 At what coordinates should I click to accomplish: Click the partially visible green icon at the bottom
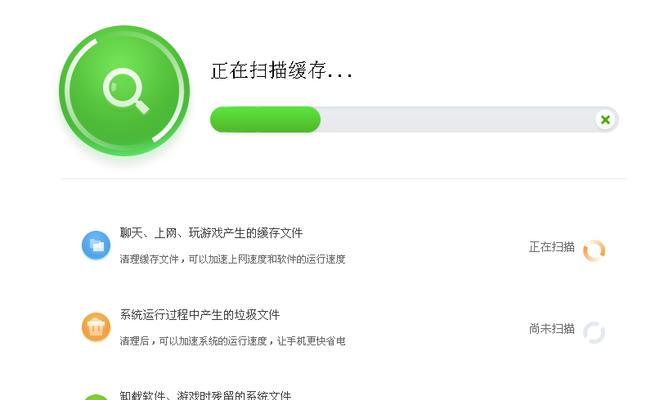(96, 397)
